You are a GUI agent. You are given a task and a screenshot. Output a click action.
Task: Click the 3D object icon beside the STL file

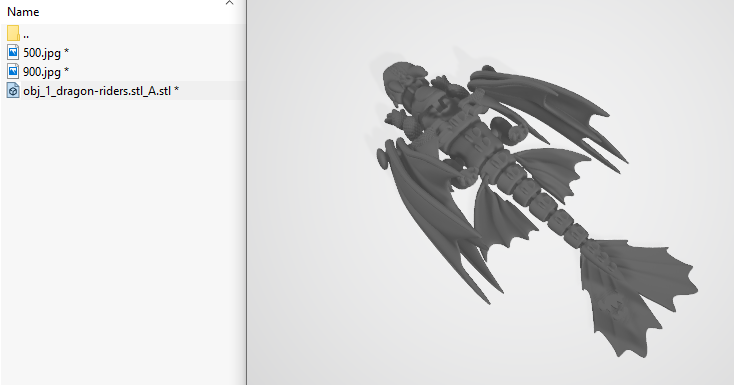(13, 90)
